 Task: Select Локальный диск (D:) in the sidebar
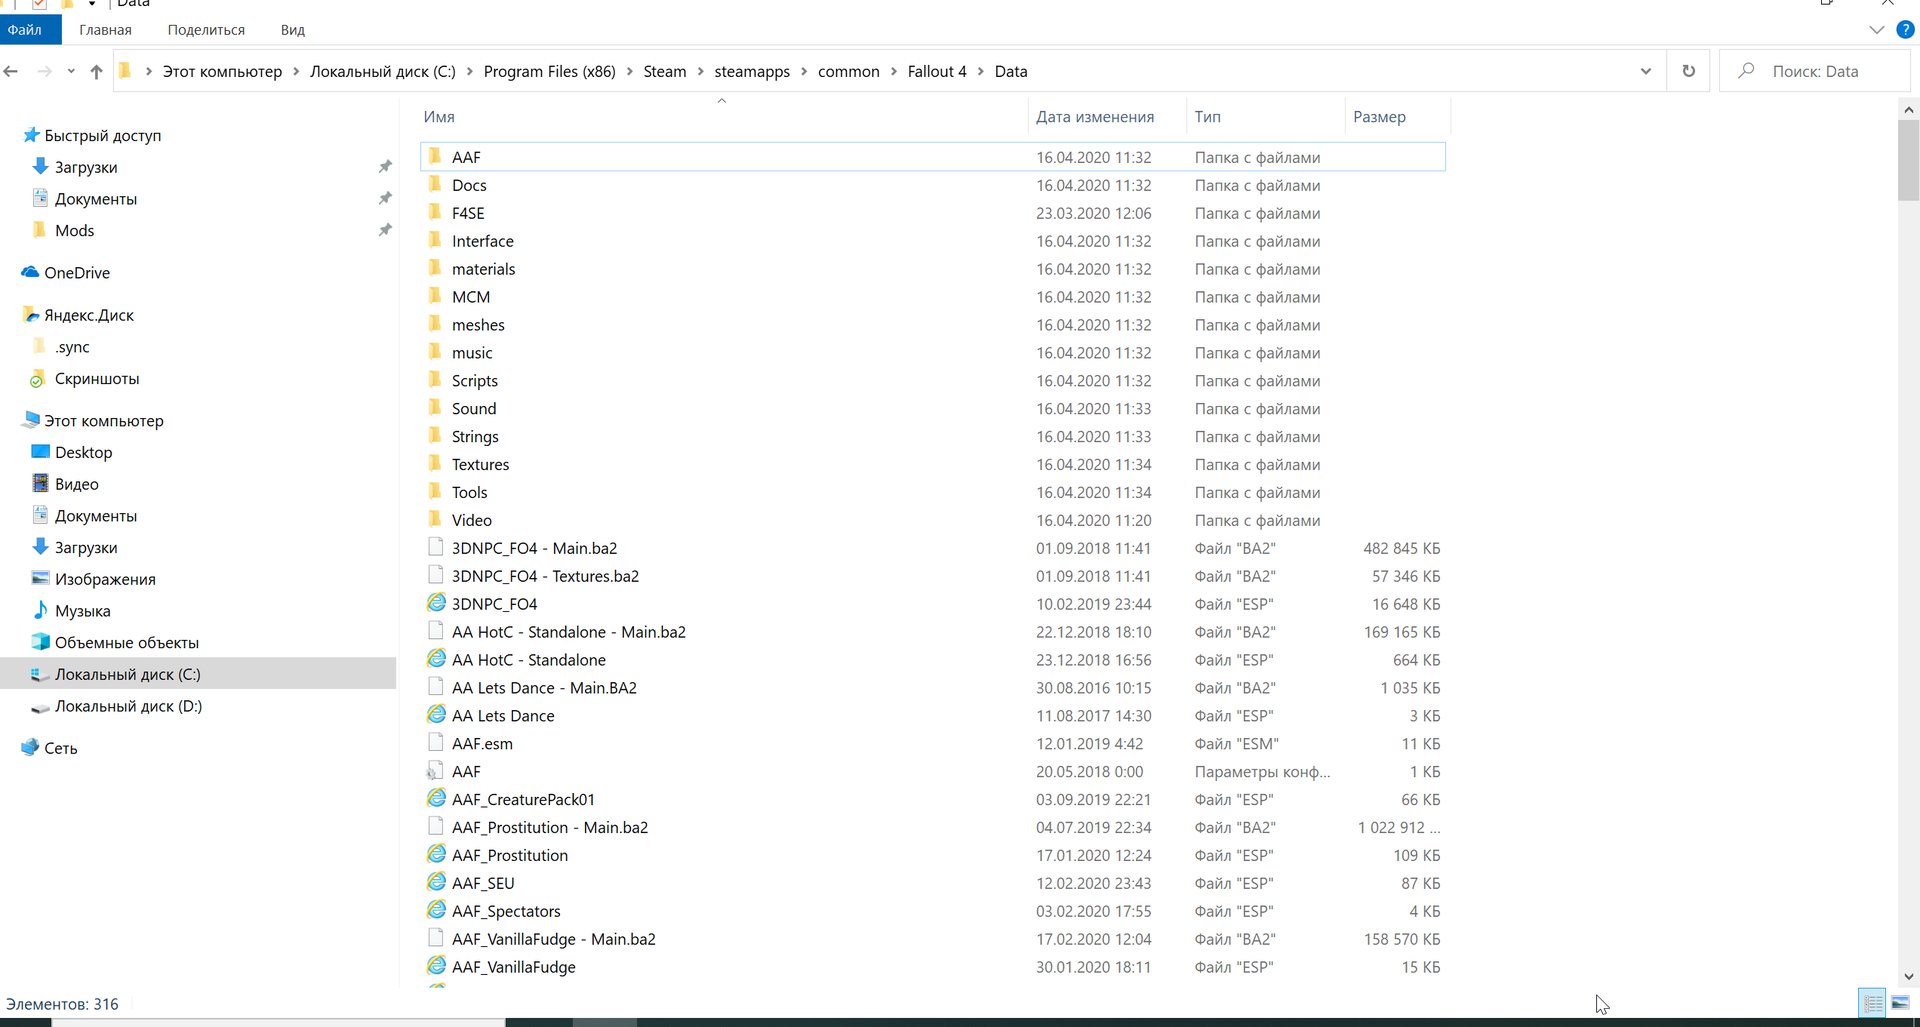click(x=128, y=706)
